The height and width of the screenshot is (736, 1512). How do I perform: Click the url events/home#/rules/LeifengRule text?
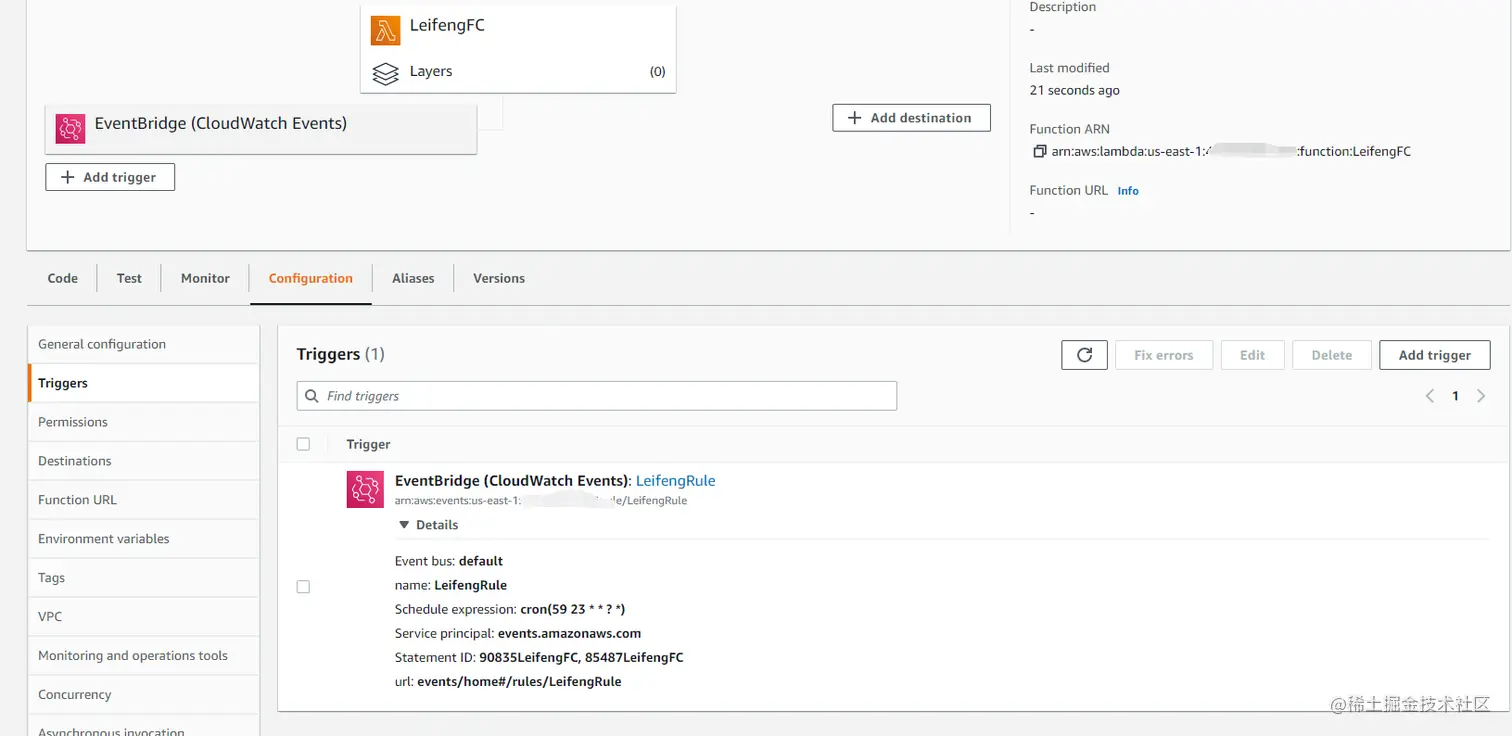519,682
